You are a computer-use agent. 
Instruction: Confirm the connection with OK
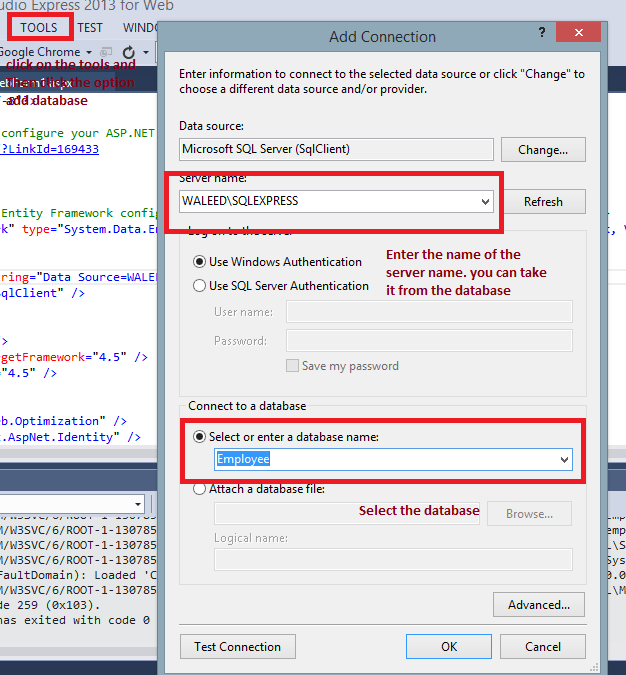[x=449, y=647]
